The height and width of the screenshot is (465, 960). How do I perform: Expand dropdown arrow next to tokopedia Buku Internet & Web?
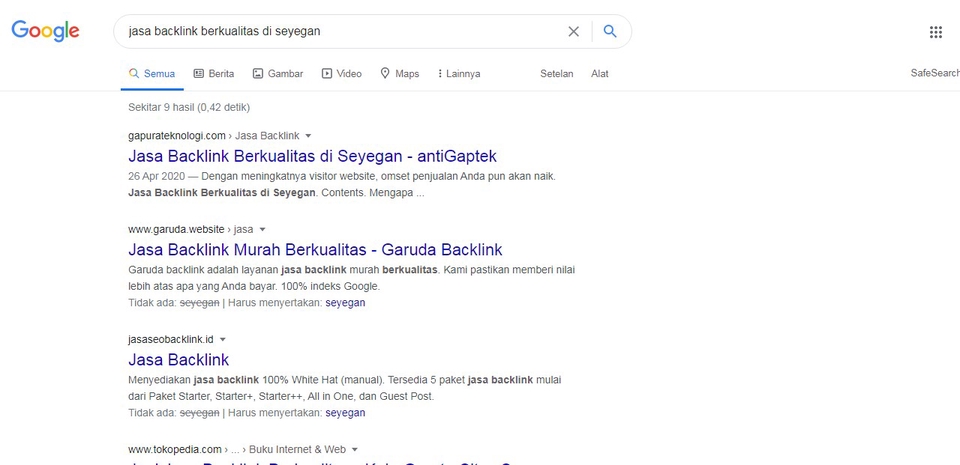(x=354, y=450)
